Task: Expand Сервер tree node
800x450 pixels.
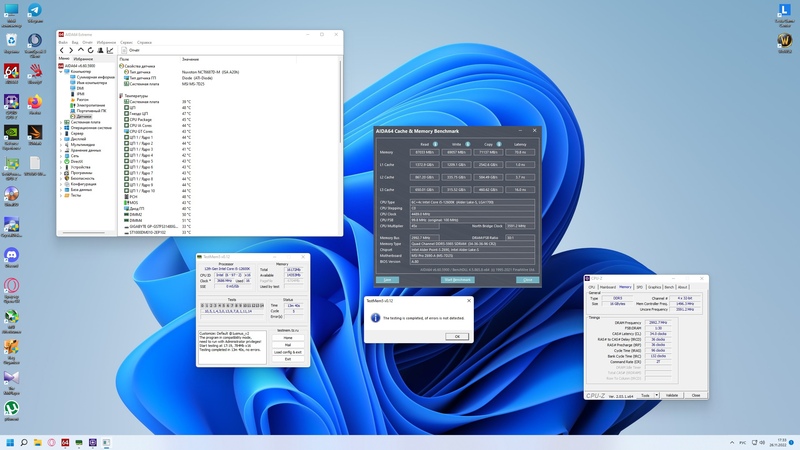Action: coord(61,134)
